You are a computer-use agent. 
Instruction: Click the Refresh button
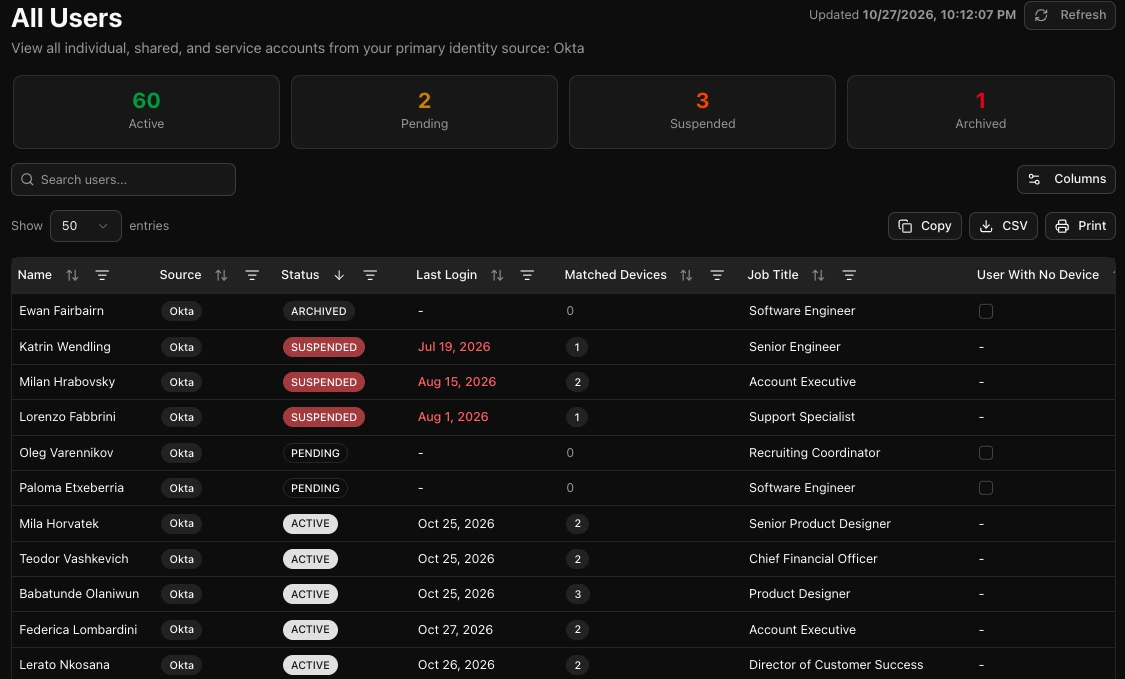click(1069, 15)
